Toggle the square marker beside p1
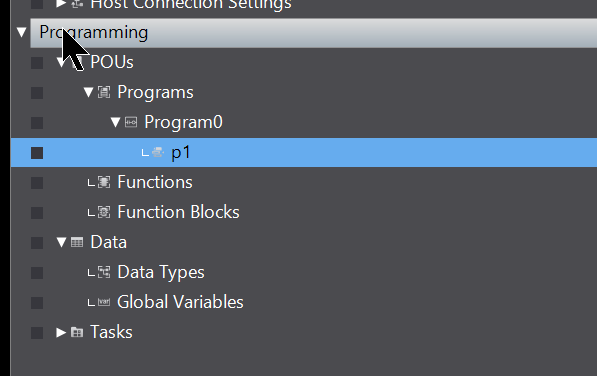The width and height of the screenshot is (597, 376). click(37, 153)
